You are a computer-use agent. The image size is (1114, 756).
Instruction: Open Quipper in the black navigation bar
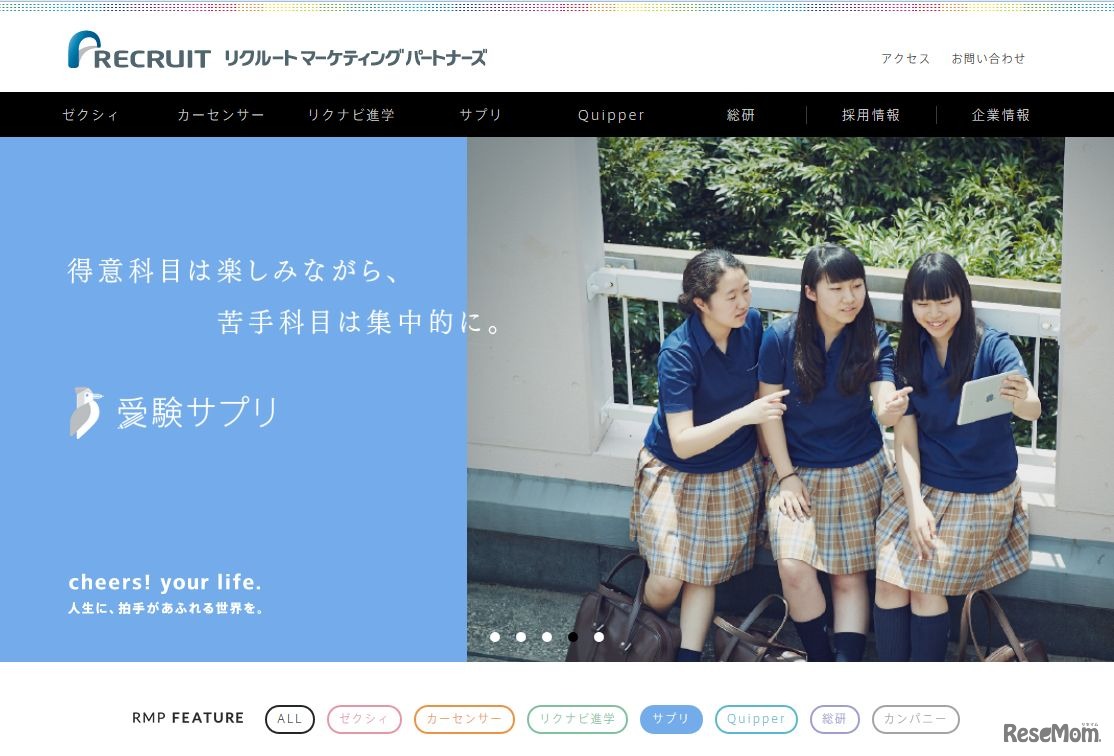click(611, 115)
